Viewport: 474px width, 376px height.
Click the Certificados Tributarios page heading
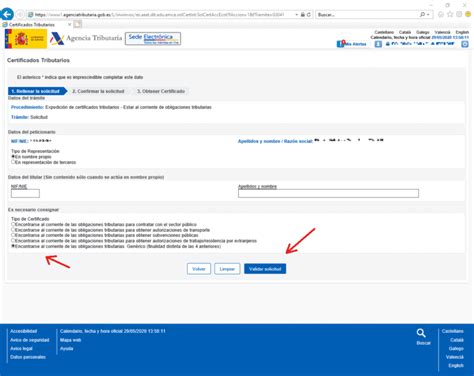(x=38, y=60)
